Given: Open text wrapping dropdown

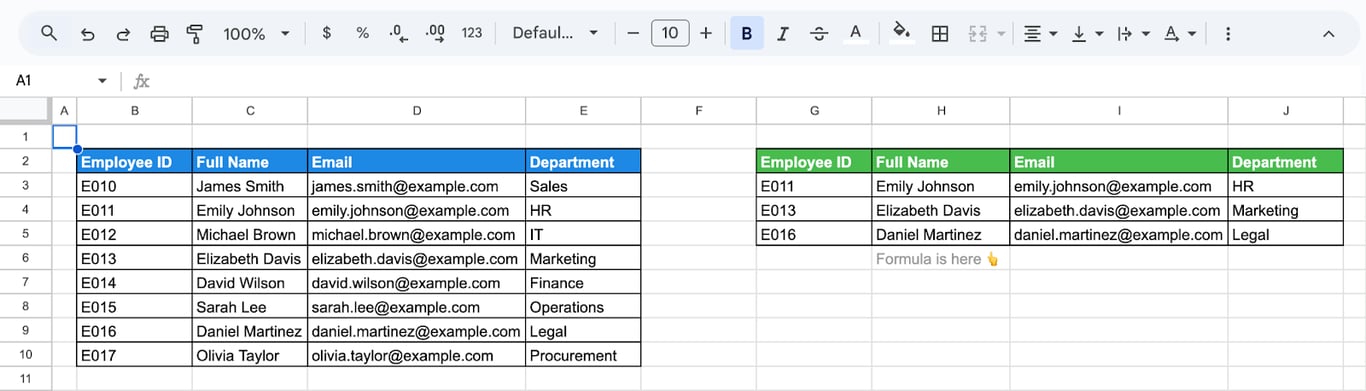Looking at the screenshot, I should pyautogui.click(x=1133, y=33).
